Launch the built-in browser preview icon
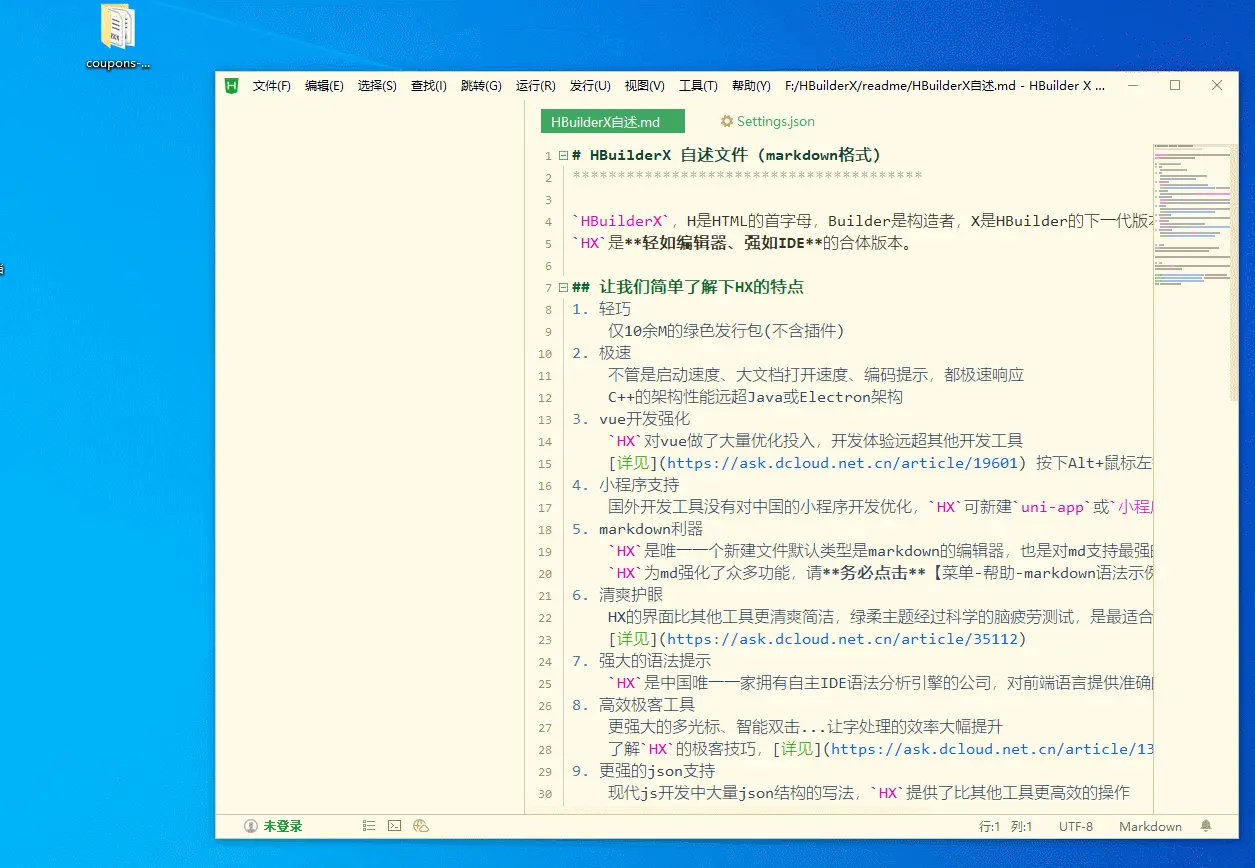Viewport: 1255px width, 868px height. [421, 826]
